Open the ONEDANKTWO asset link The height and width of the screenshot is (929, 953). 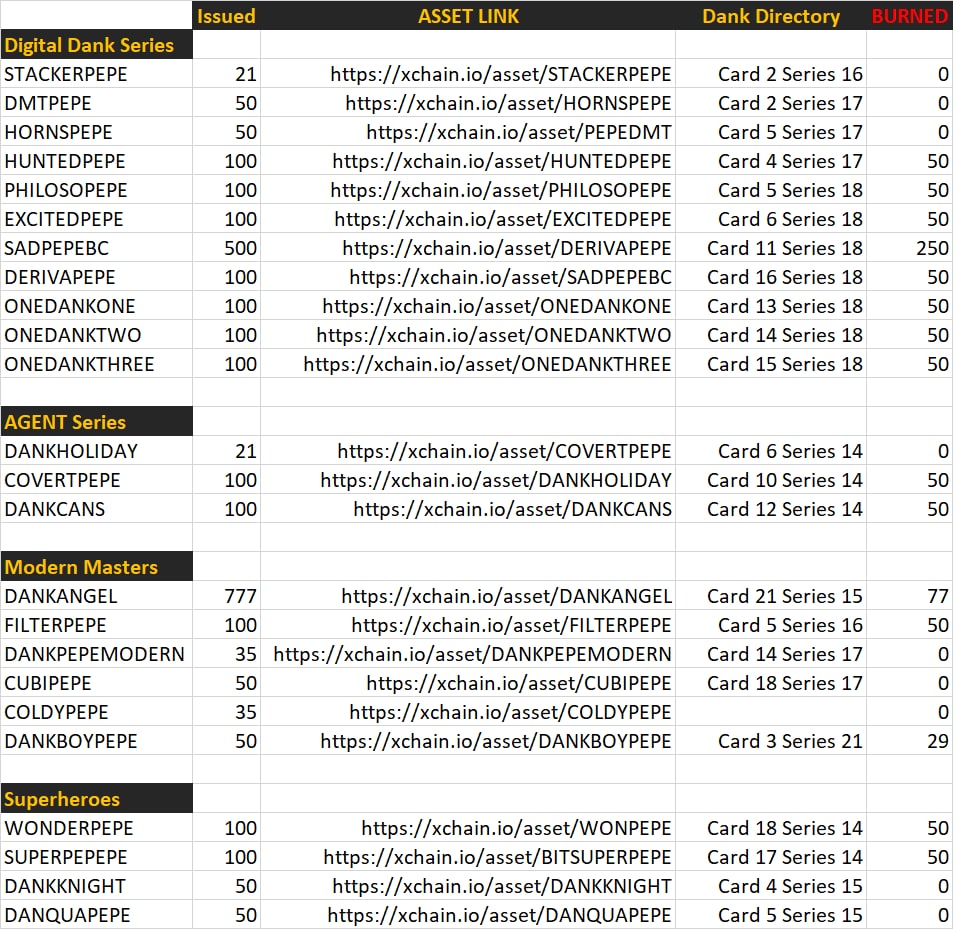point(494,335)
